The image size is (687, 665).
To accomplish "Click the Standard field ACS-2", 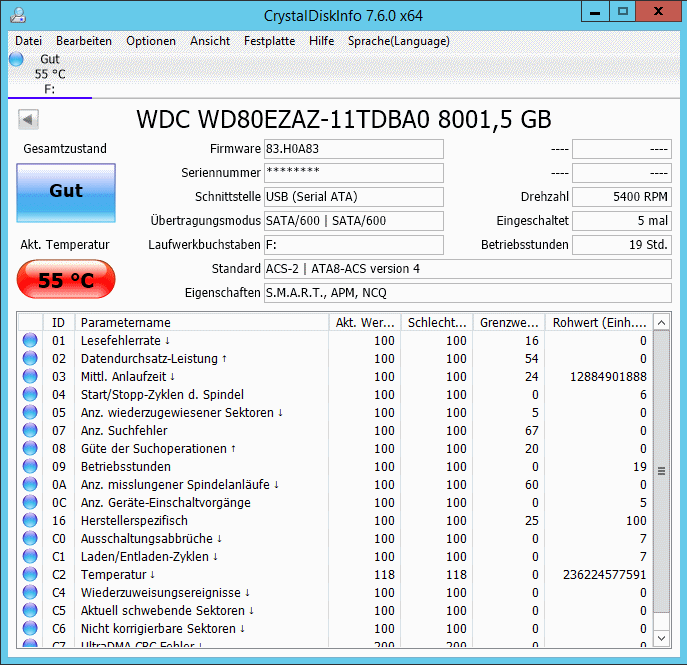I will (467, 269).
